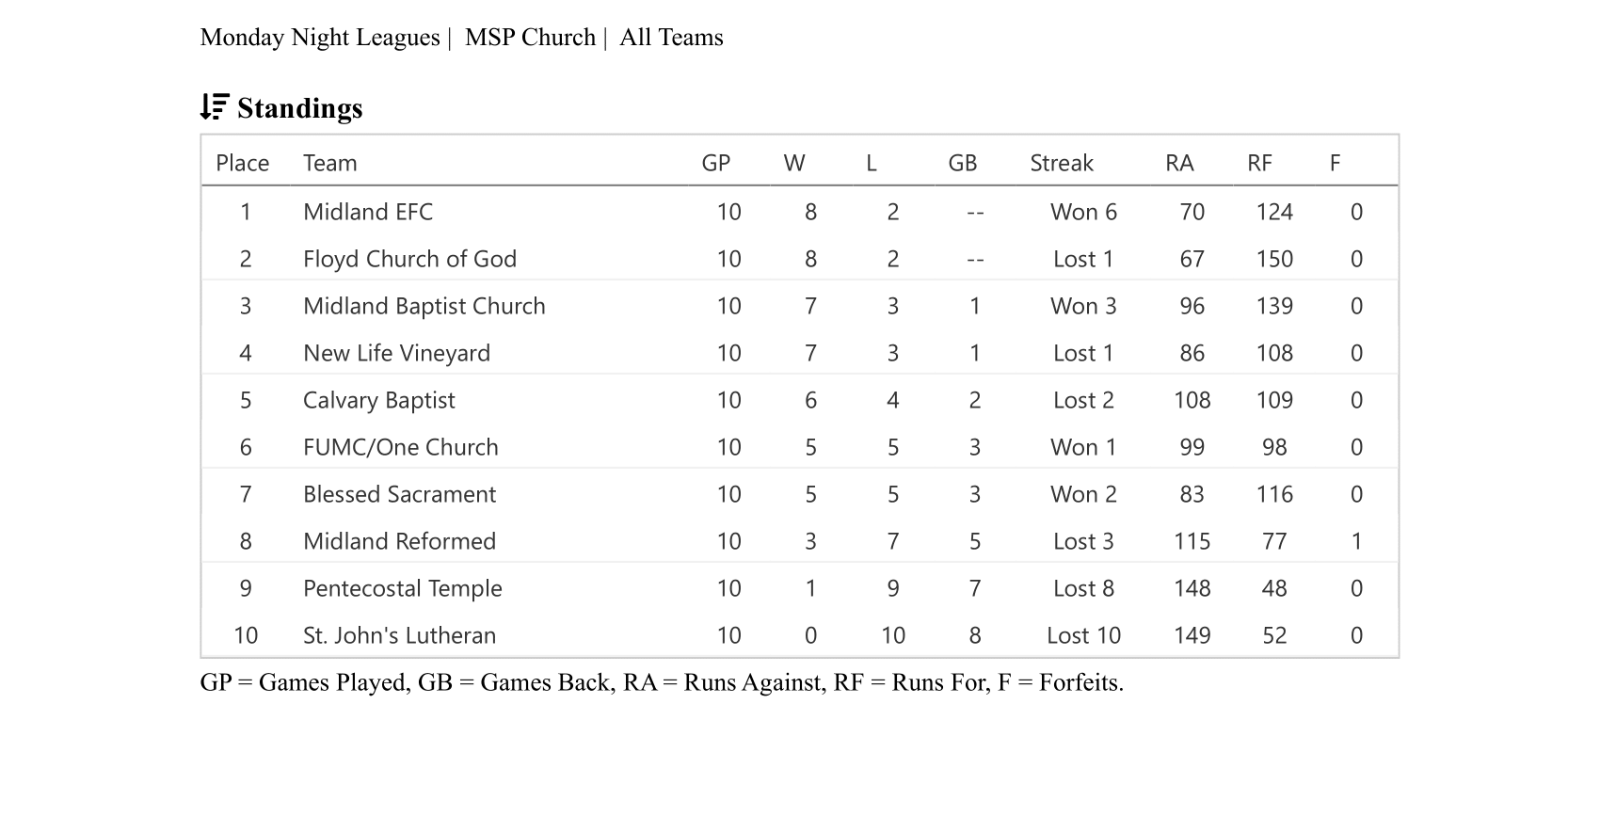Click the W wins column header
The image size is (1600, 825).
coord(794,163)
